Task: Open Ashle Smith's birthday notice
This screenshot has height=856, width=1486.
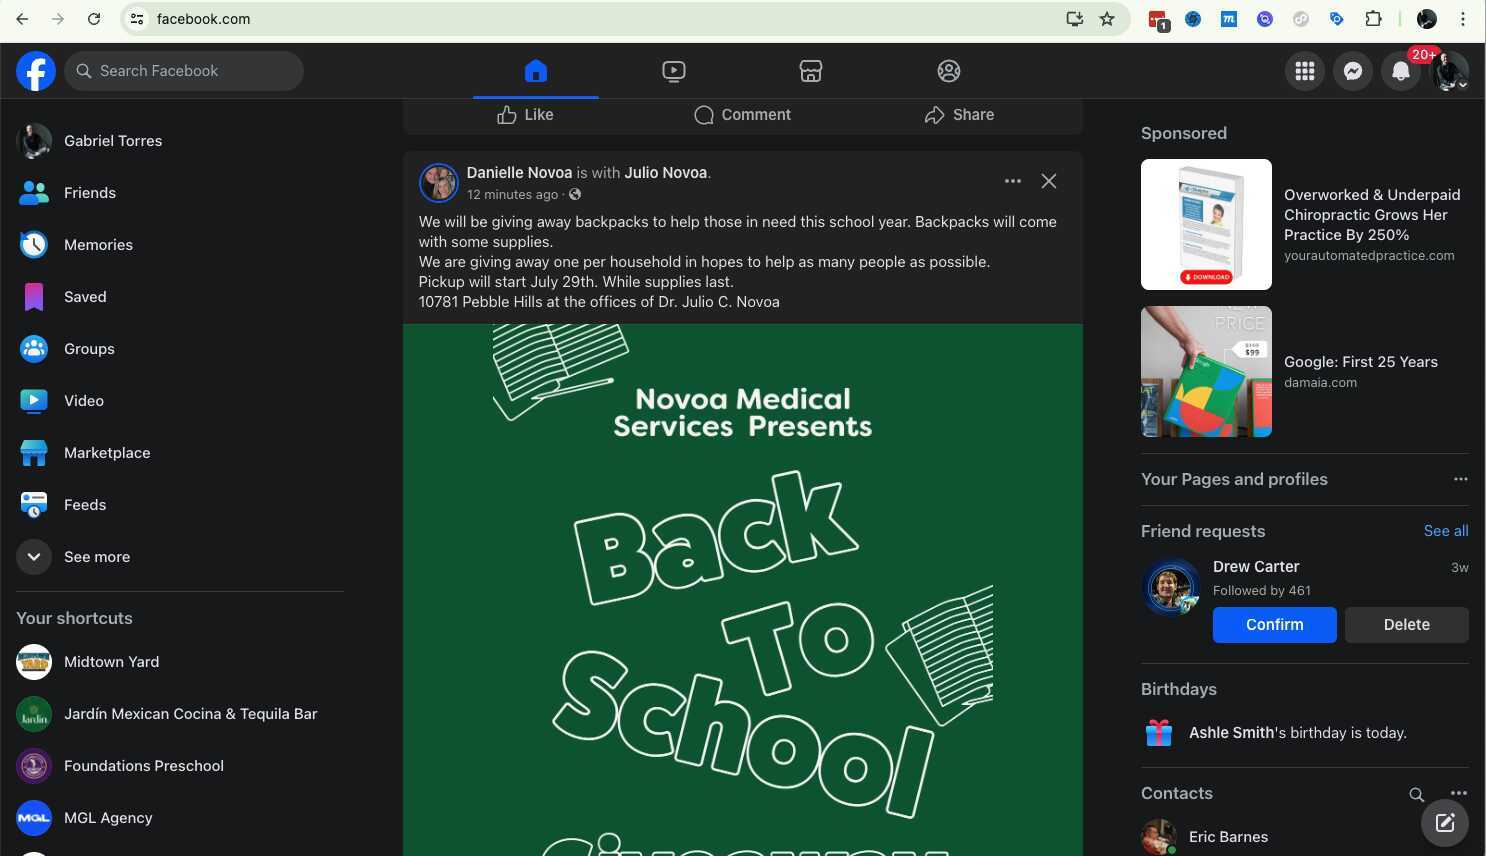Action: point(1305,733)
